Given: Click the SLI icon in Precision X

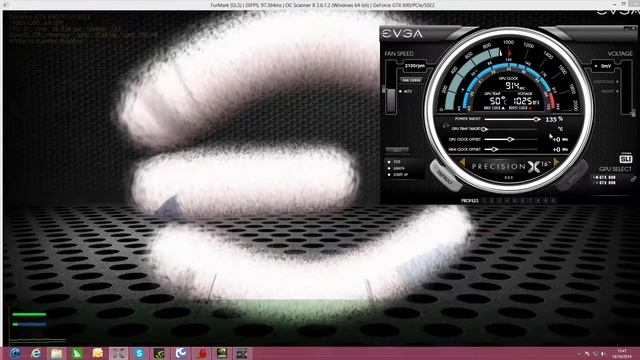Looking at the screenshot, I should [x=625, y=158].
